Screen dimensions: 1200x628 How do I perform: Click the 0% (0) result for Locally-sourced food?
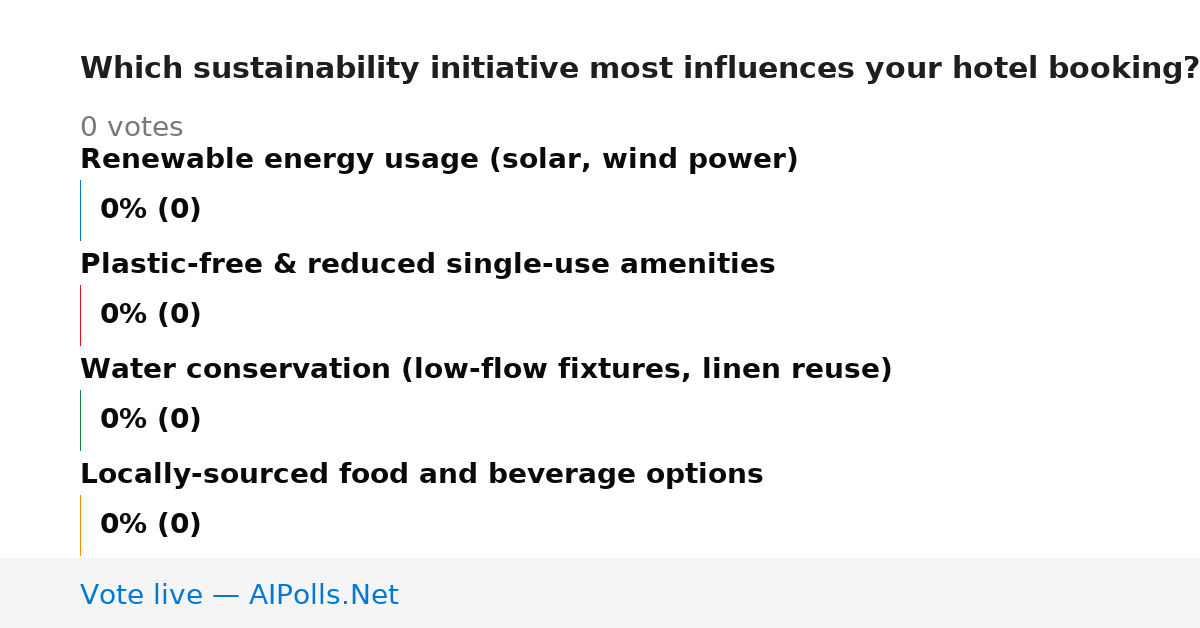tap(150, 525)
